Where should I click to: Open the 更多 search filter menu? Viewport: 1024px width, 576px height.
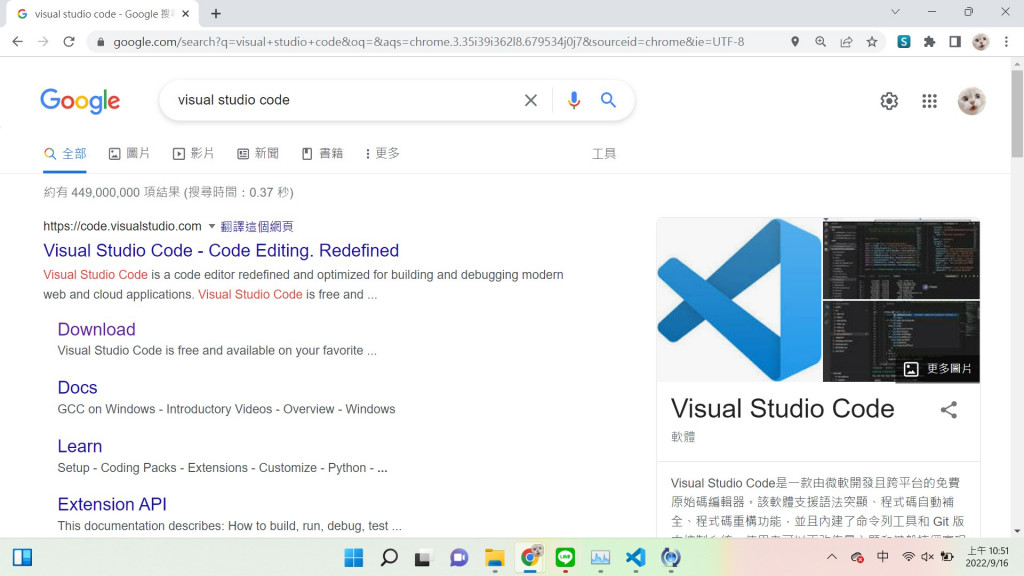[383, 153]
